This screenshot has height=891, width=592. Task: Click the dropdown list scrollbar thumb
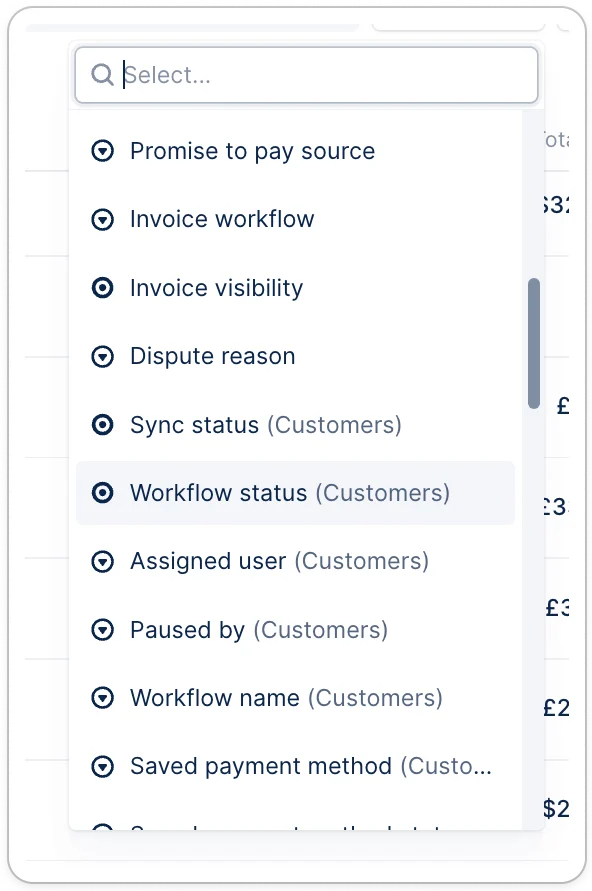pos(533,343)
